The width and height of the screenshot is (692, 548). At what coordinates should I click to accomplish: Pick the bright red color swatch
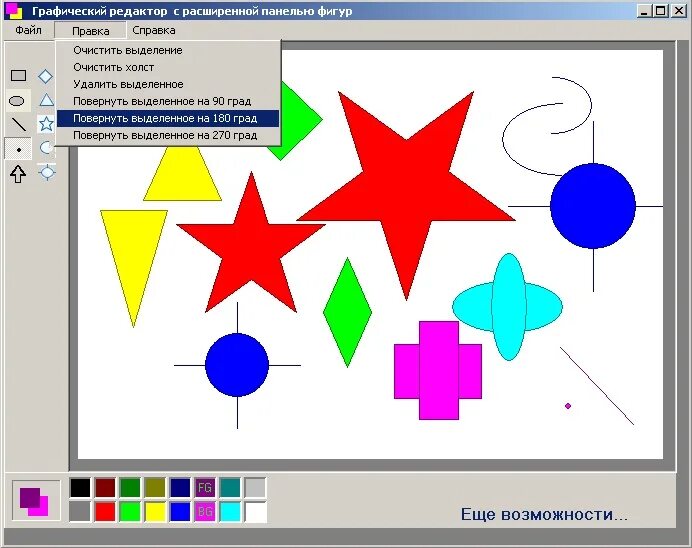pos(105,512)
